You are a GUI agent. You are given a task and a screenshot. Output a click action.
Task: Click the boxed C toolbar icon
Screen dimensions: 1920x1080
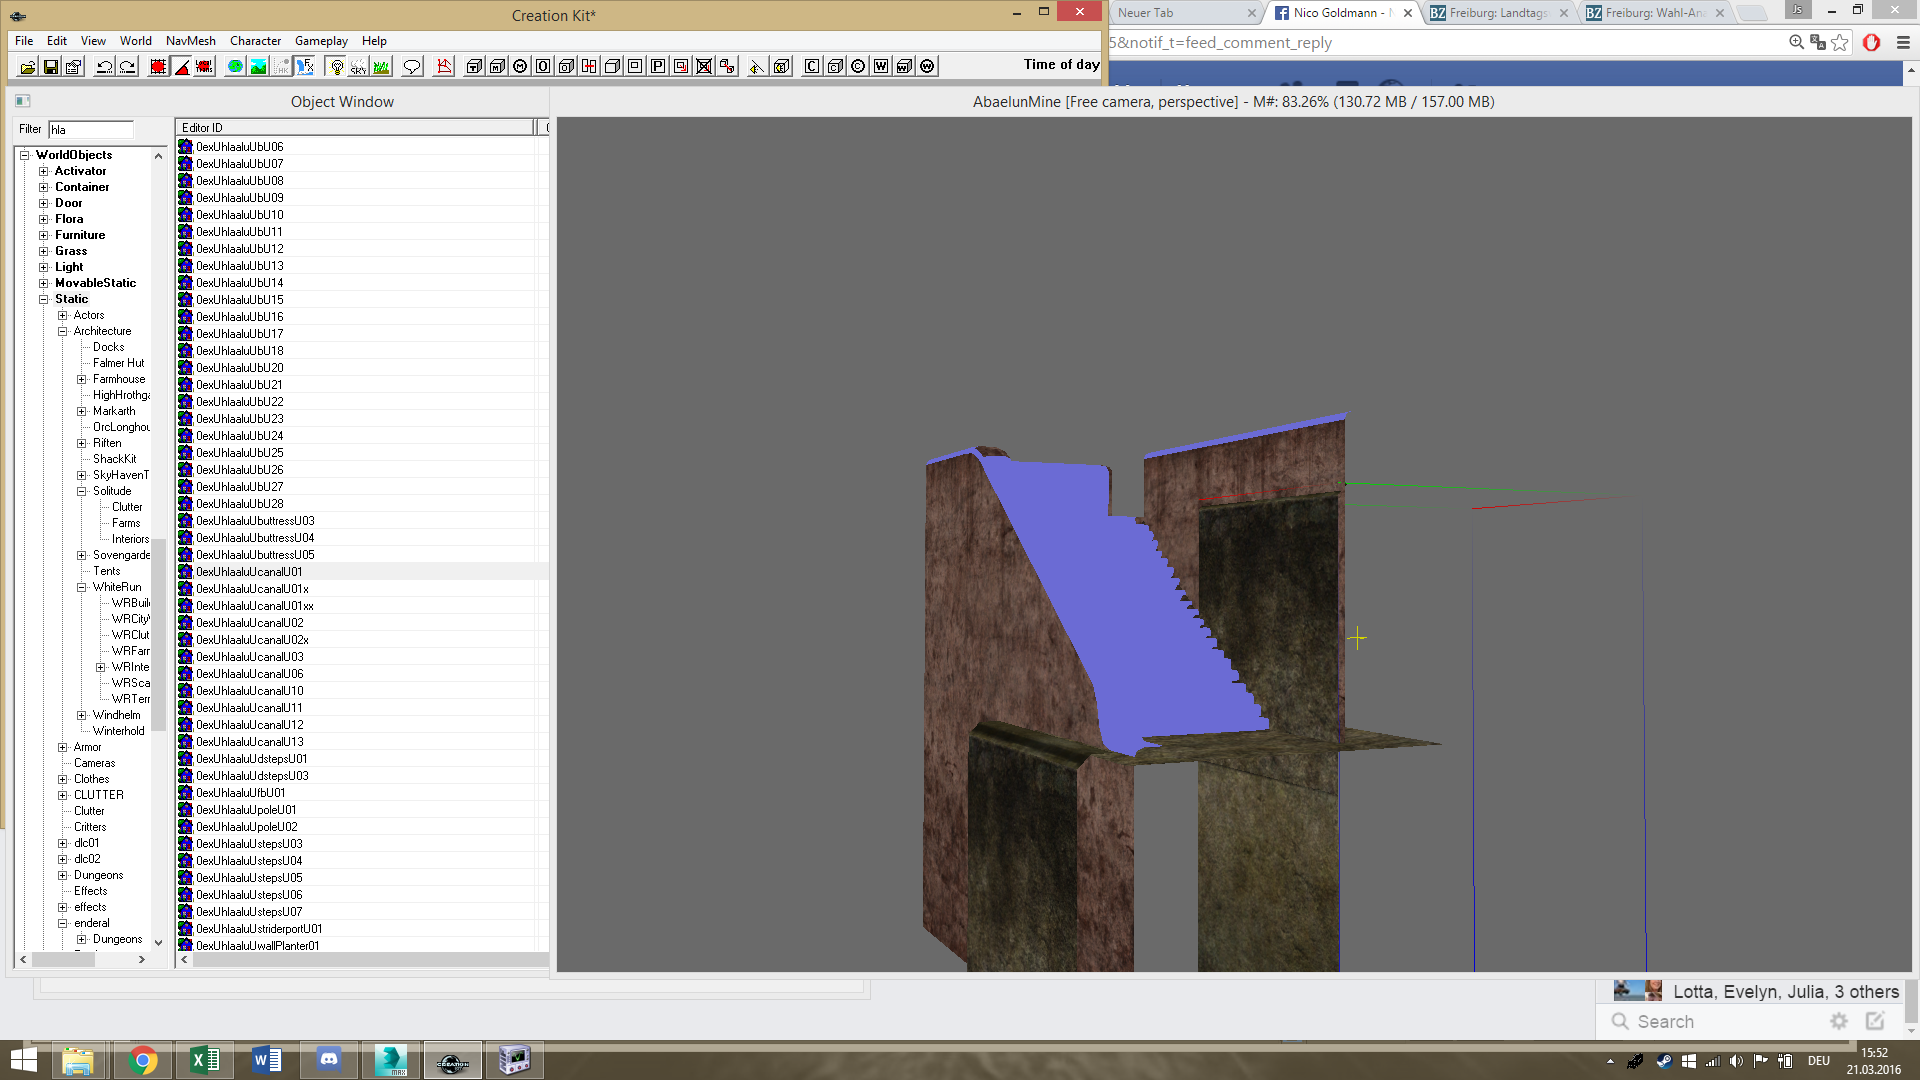[812, 67]
